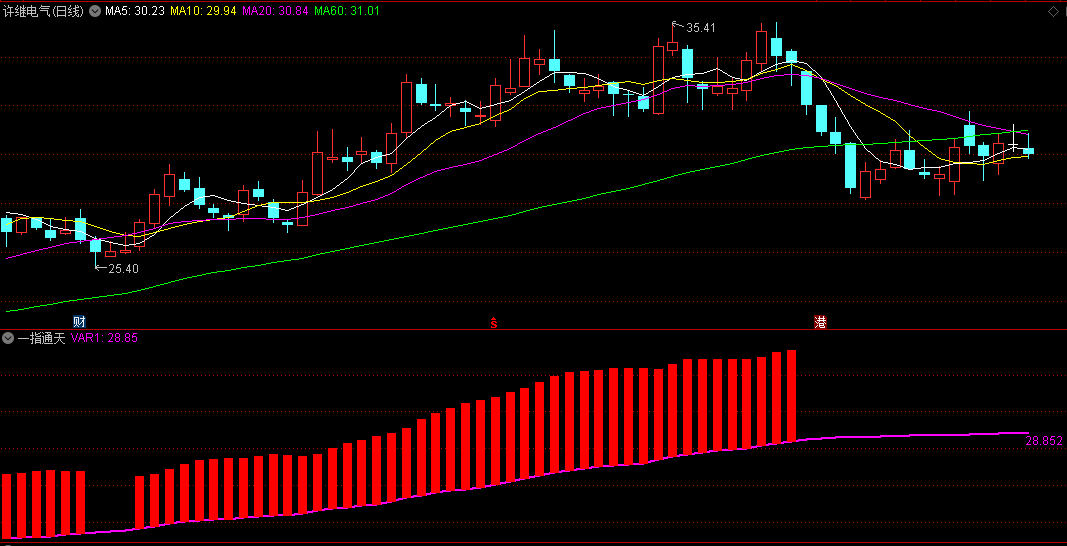Click the 28.852 value at line end

(x=1045, y=441)
